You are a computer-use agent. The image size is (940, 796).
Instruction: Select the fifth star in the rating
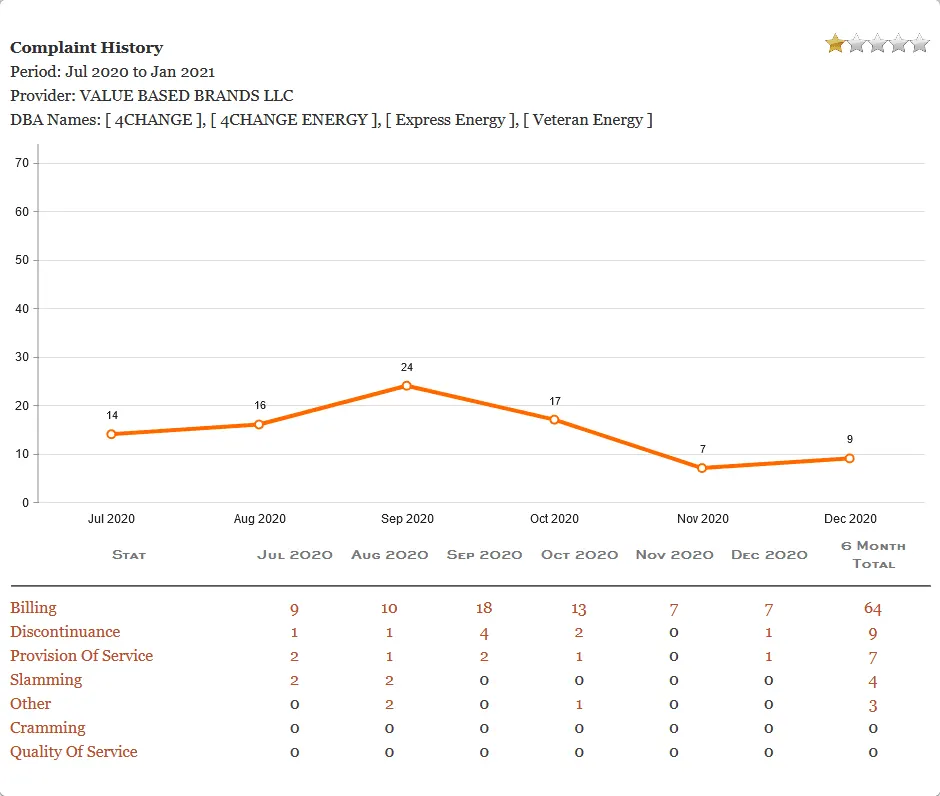[919, 43]
